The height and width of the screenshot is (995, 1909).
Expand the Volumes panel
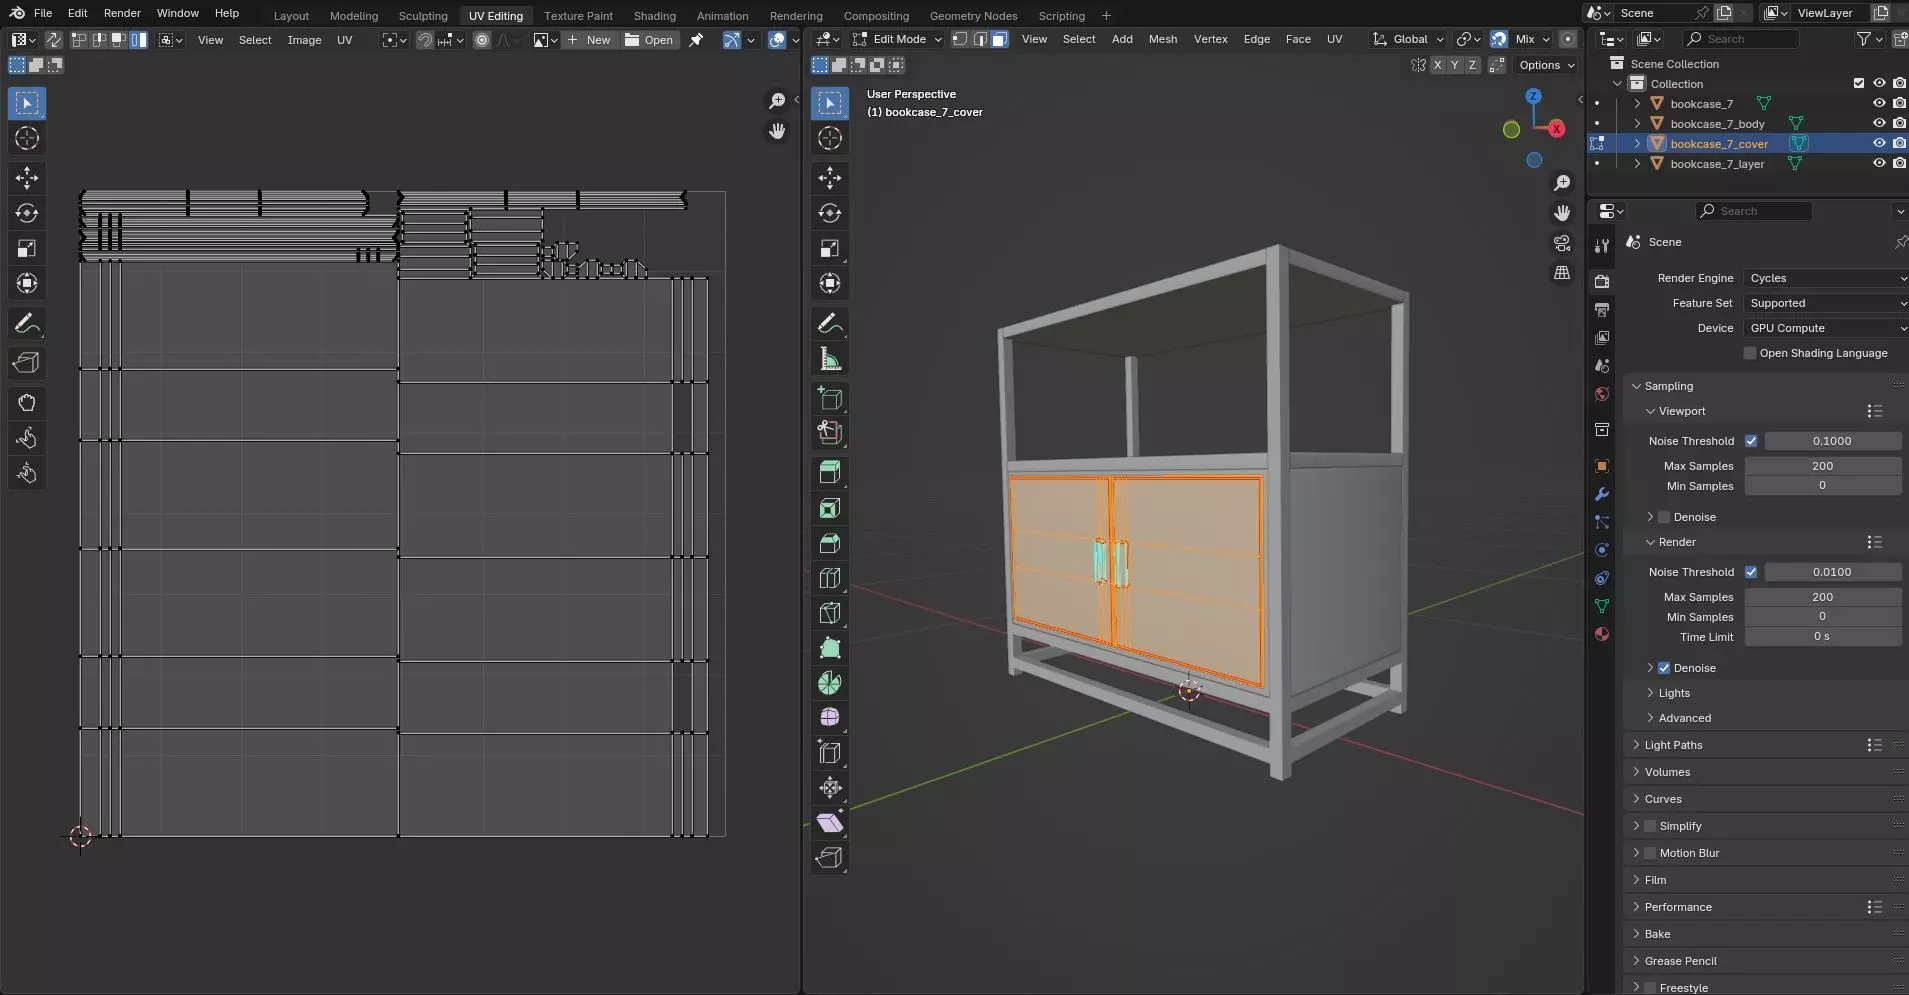(x=1667, y=772)
